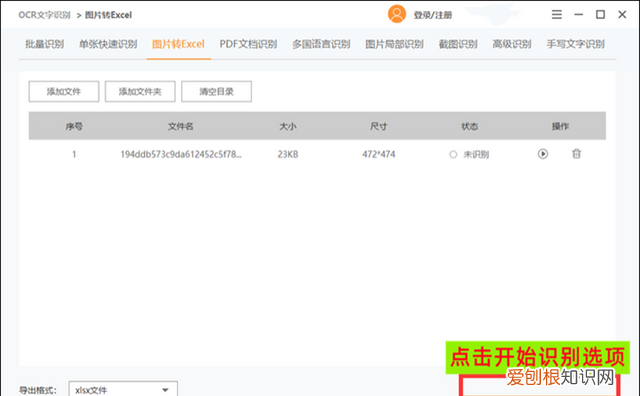Select the 未识别 status radio circle

tap(453, 154)
